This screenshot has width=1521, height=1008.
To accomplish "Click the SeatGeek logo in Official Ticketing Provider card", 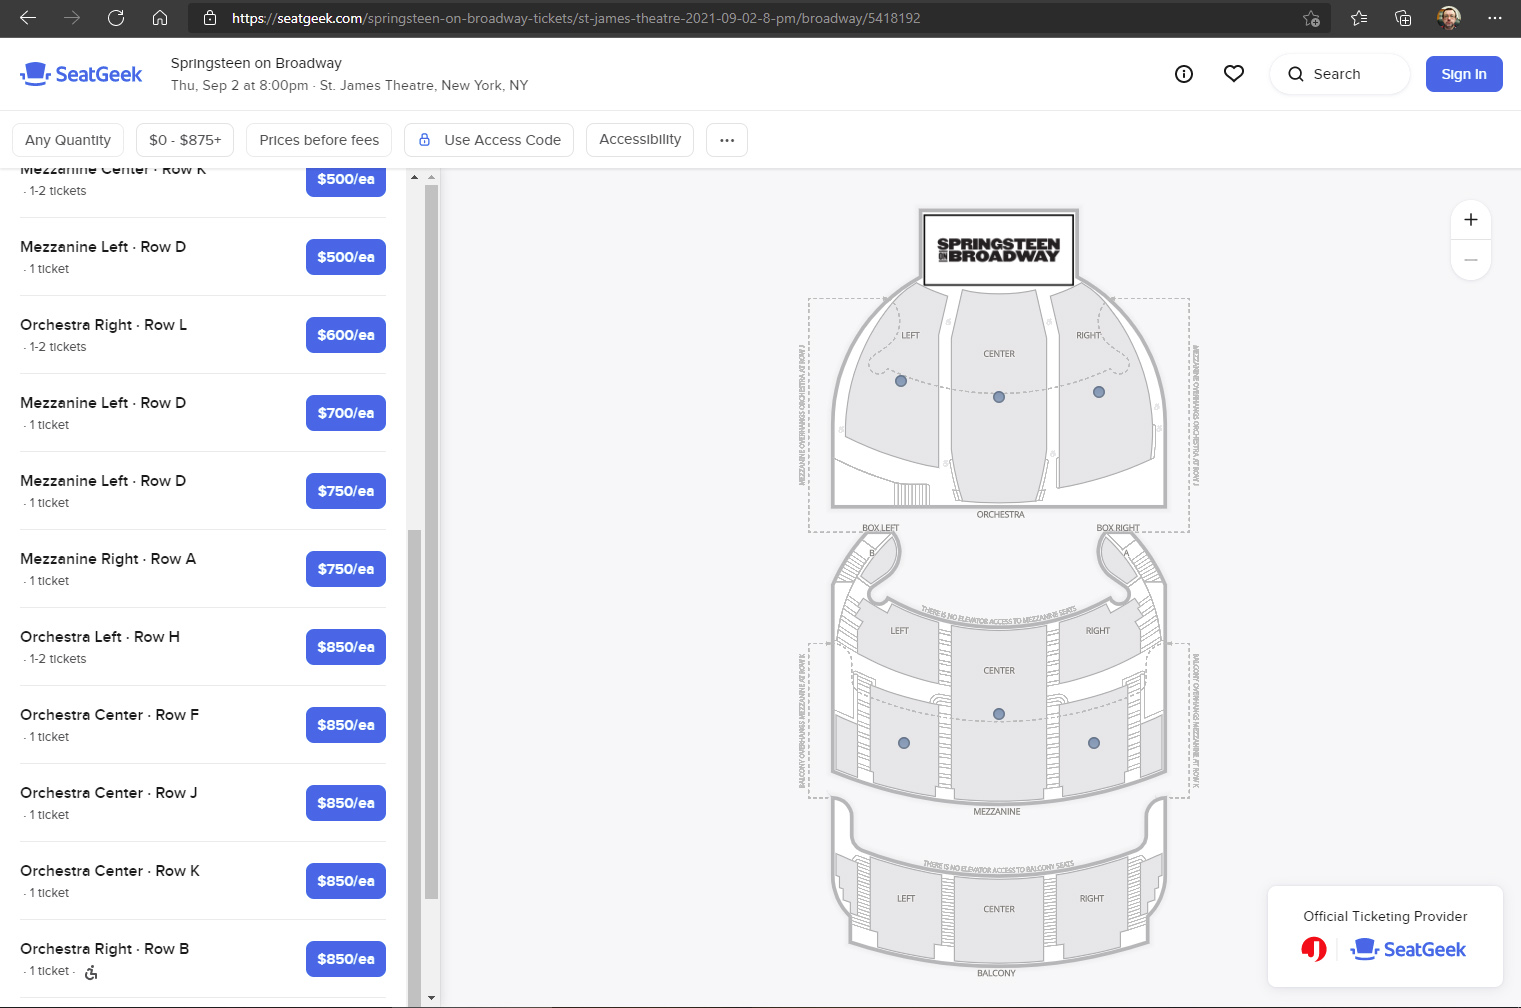I will [x=1408, y=949].
